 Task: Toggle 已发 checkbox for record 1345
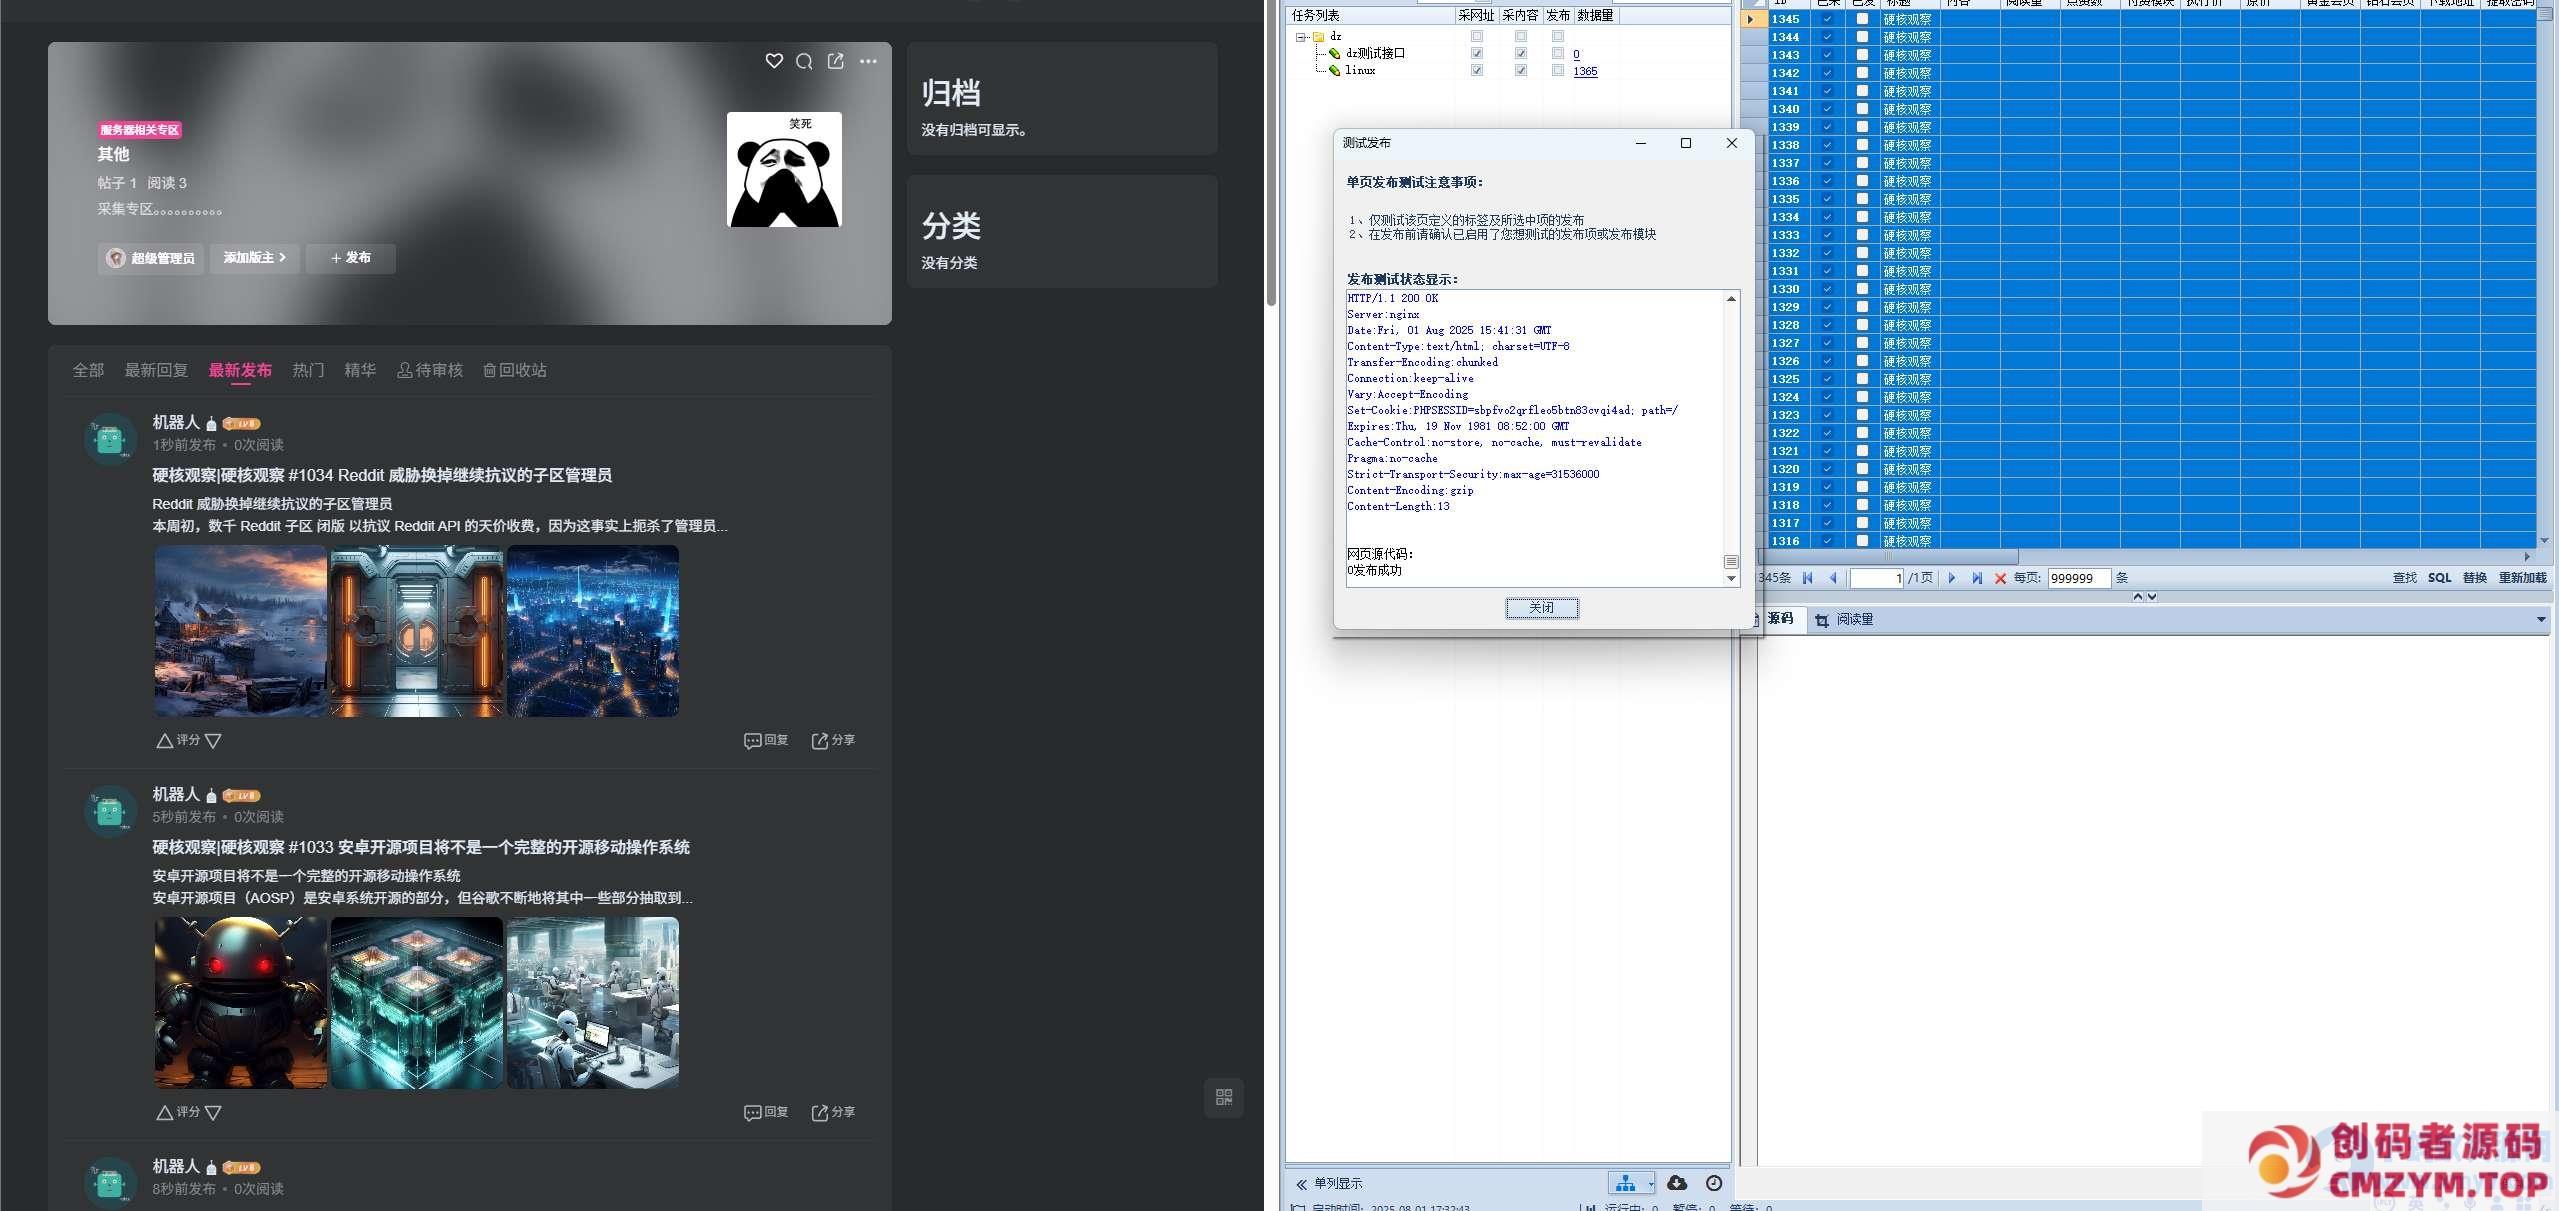pos(1862,19)
